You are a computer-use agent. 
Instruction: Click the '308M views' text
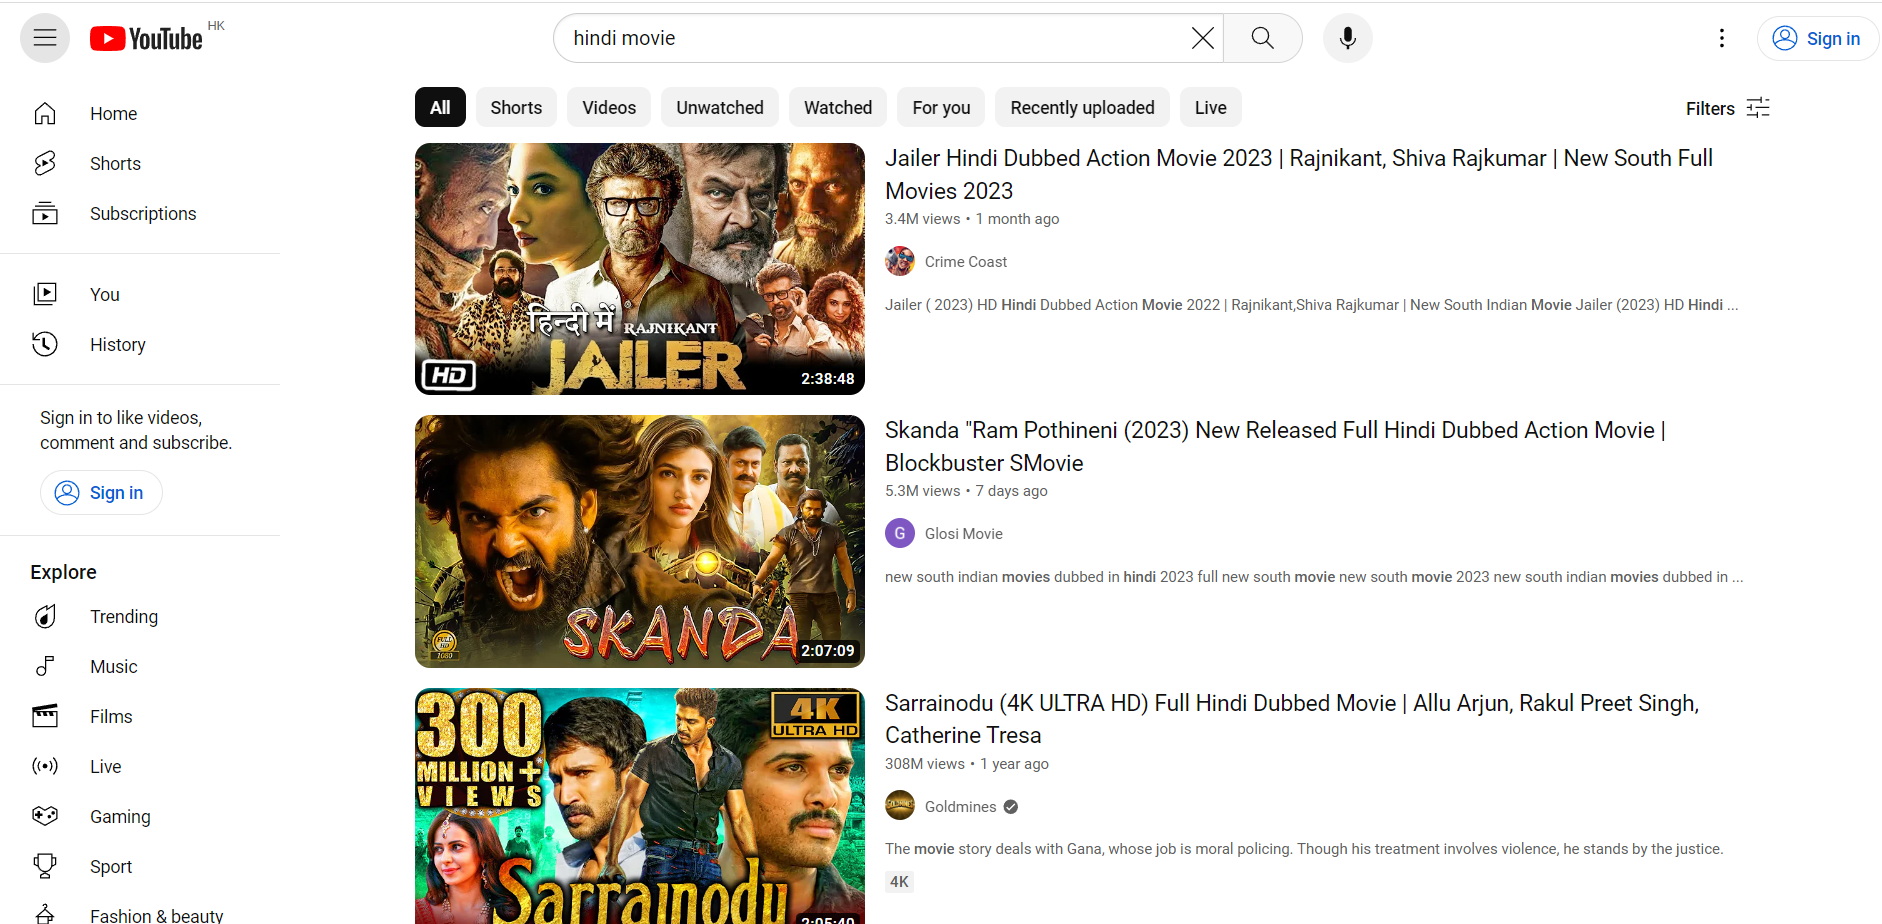(925, 764)
